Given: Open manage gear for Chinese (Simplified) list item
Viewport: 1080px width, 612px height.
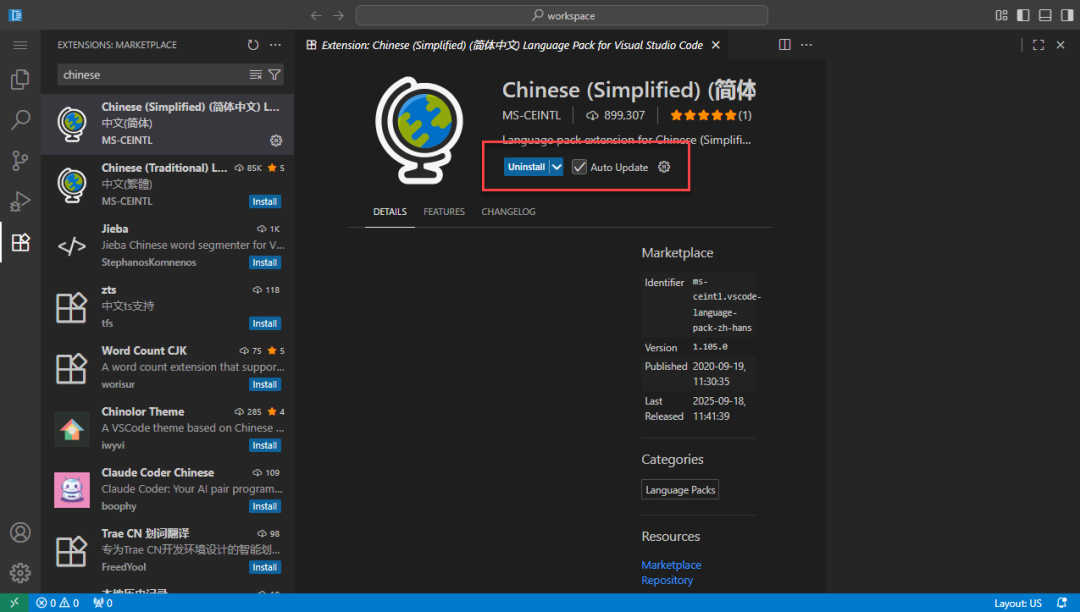Looking at the screenshot, I should click(x=276, y=140).
